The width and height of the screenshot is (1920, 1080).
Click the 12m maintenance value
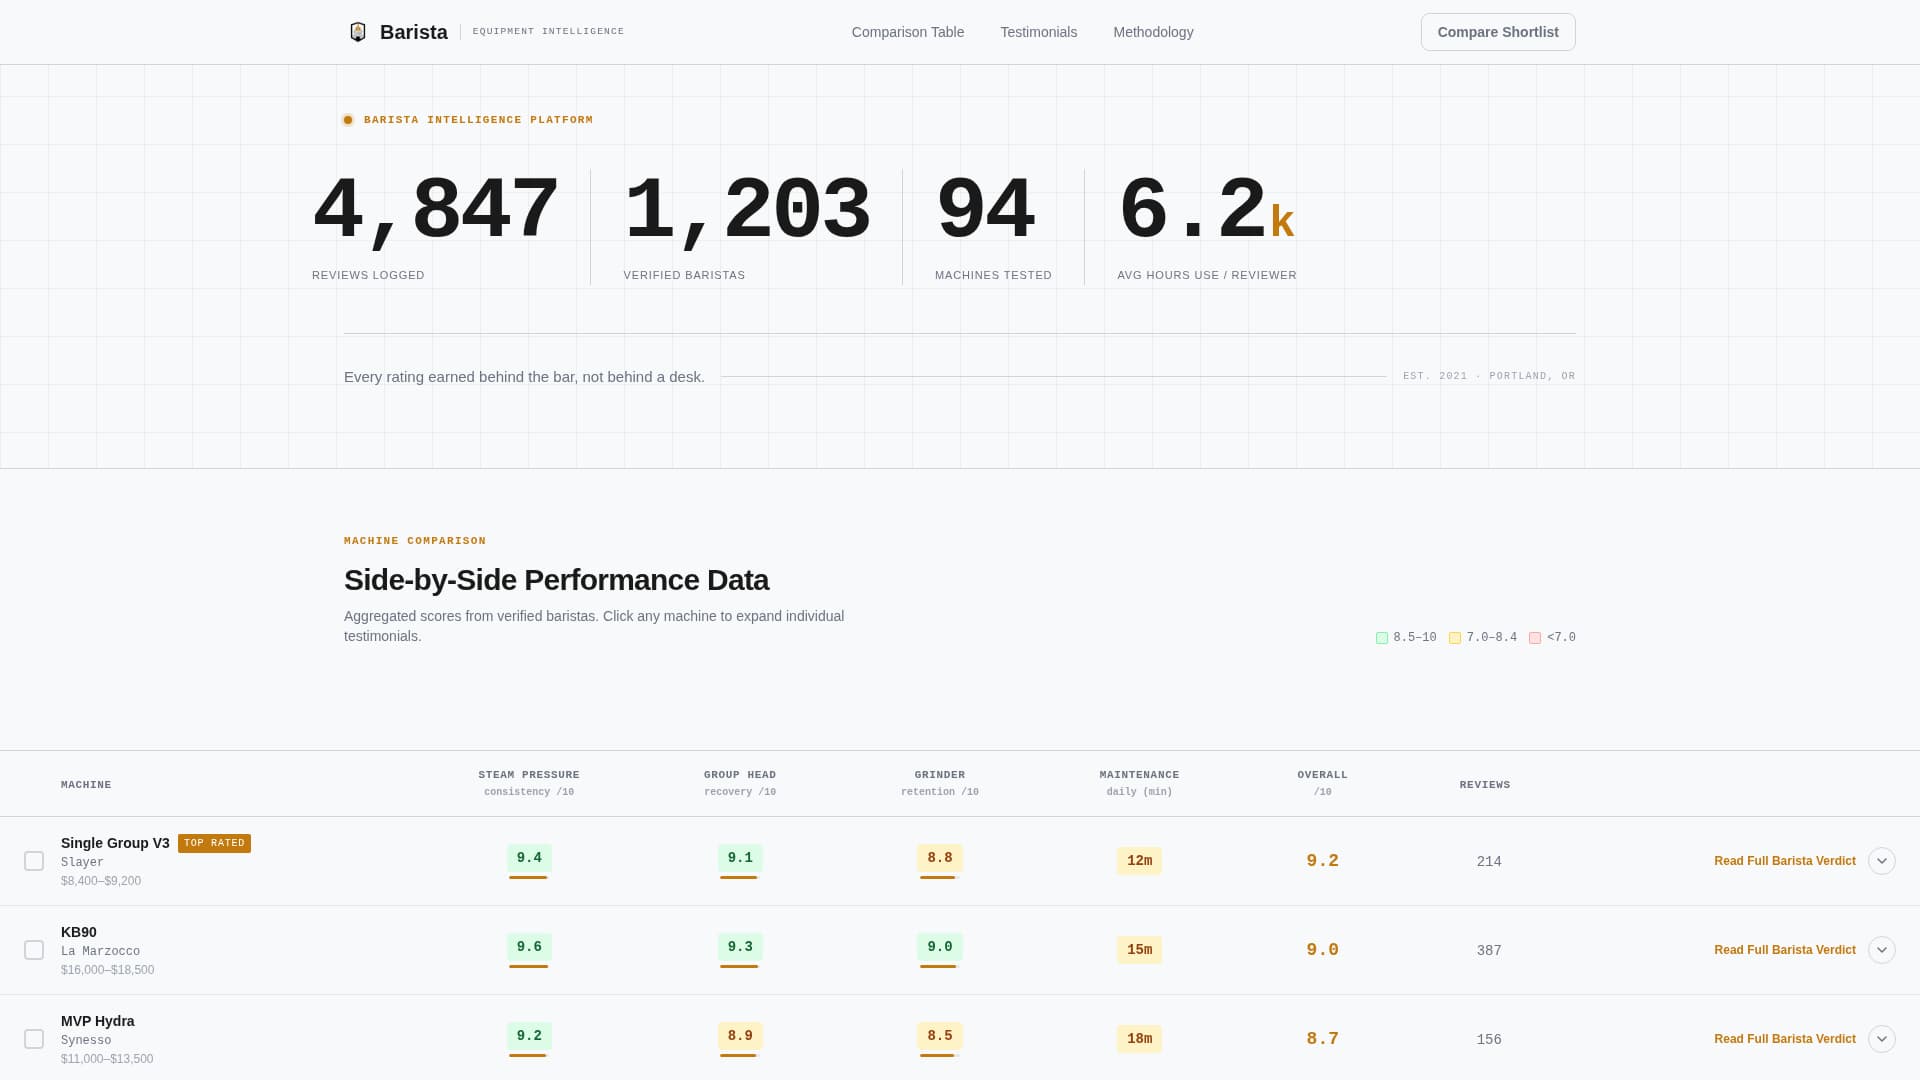[x=1139, y=861]
